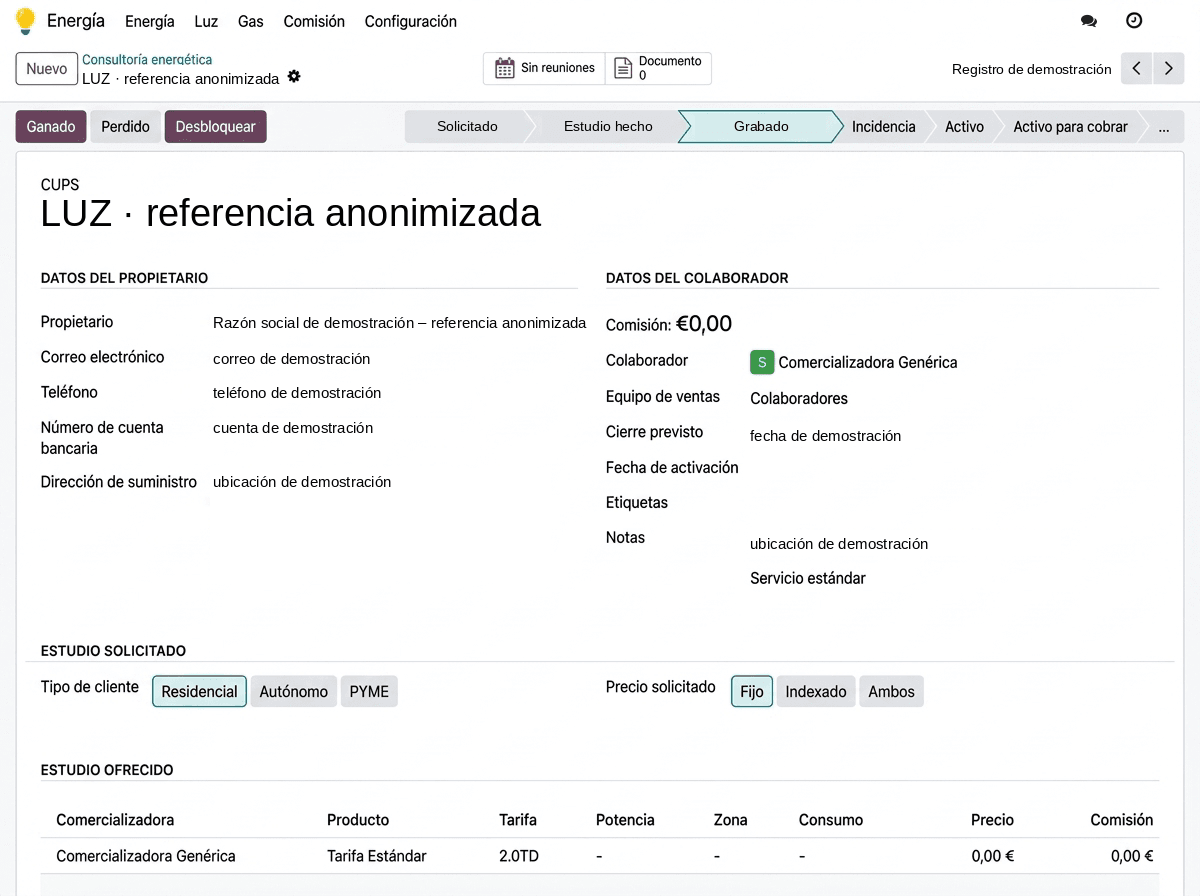The image size is (1200, 896).
Task: Click the empty Etiquetas field
Action: click(x=954, y=503)
